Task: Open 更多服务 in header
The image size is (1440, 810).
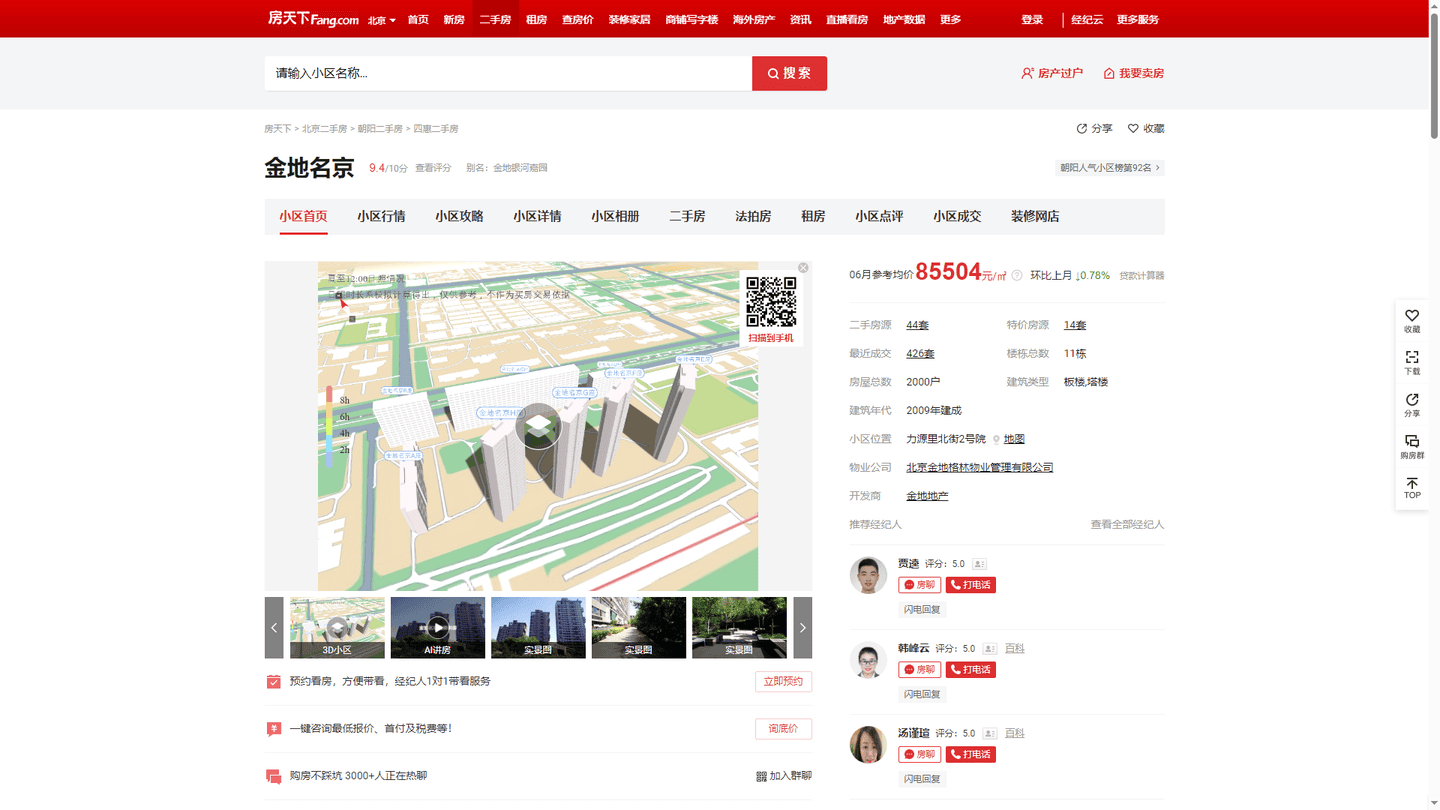Action: (x=1138, y=20)
